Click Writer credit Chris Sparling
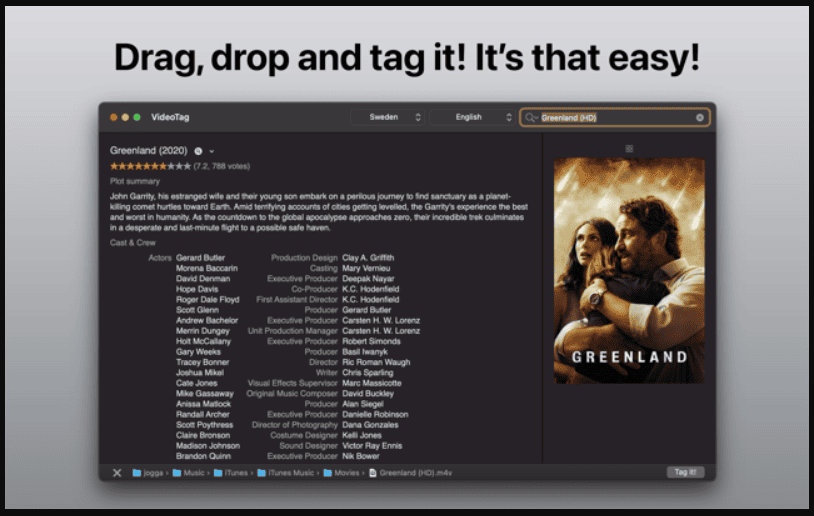 (x=368, y=372)
